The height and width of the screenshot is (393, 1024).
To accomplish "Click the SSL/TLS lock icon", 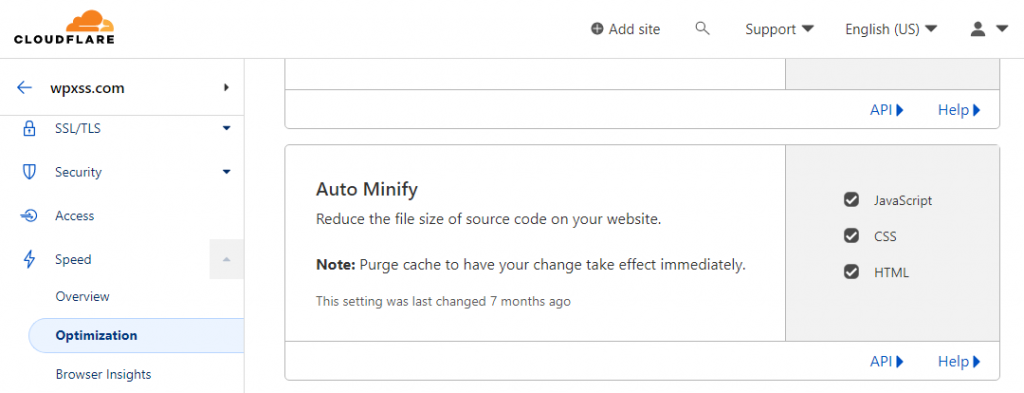I will 29,129.
